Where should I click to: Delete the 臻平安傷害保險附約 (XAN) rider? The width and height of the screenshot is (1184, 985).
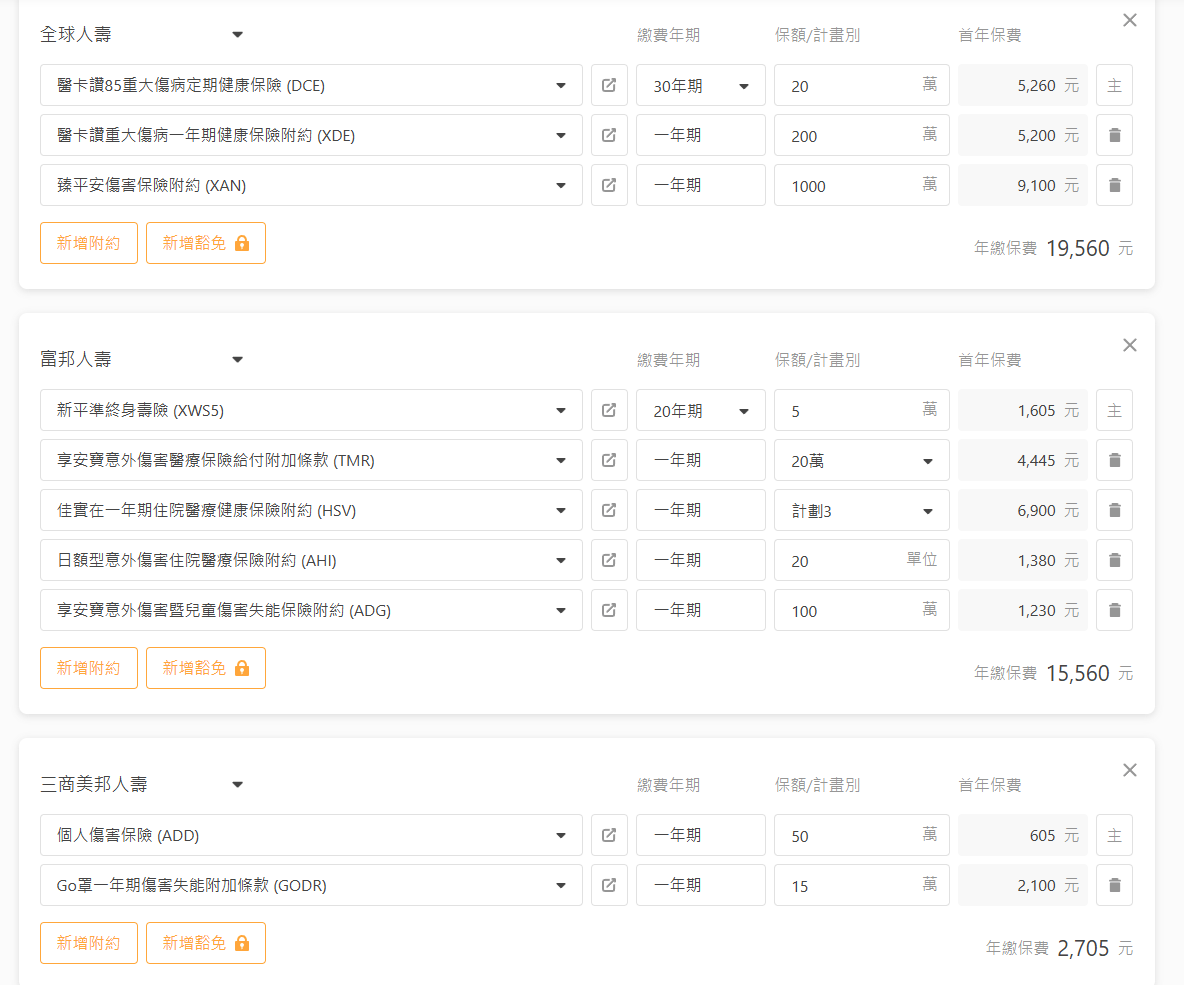pyautogui.click(x=1114, y=185)
